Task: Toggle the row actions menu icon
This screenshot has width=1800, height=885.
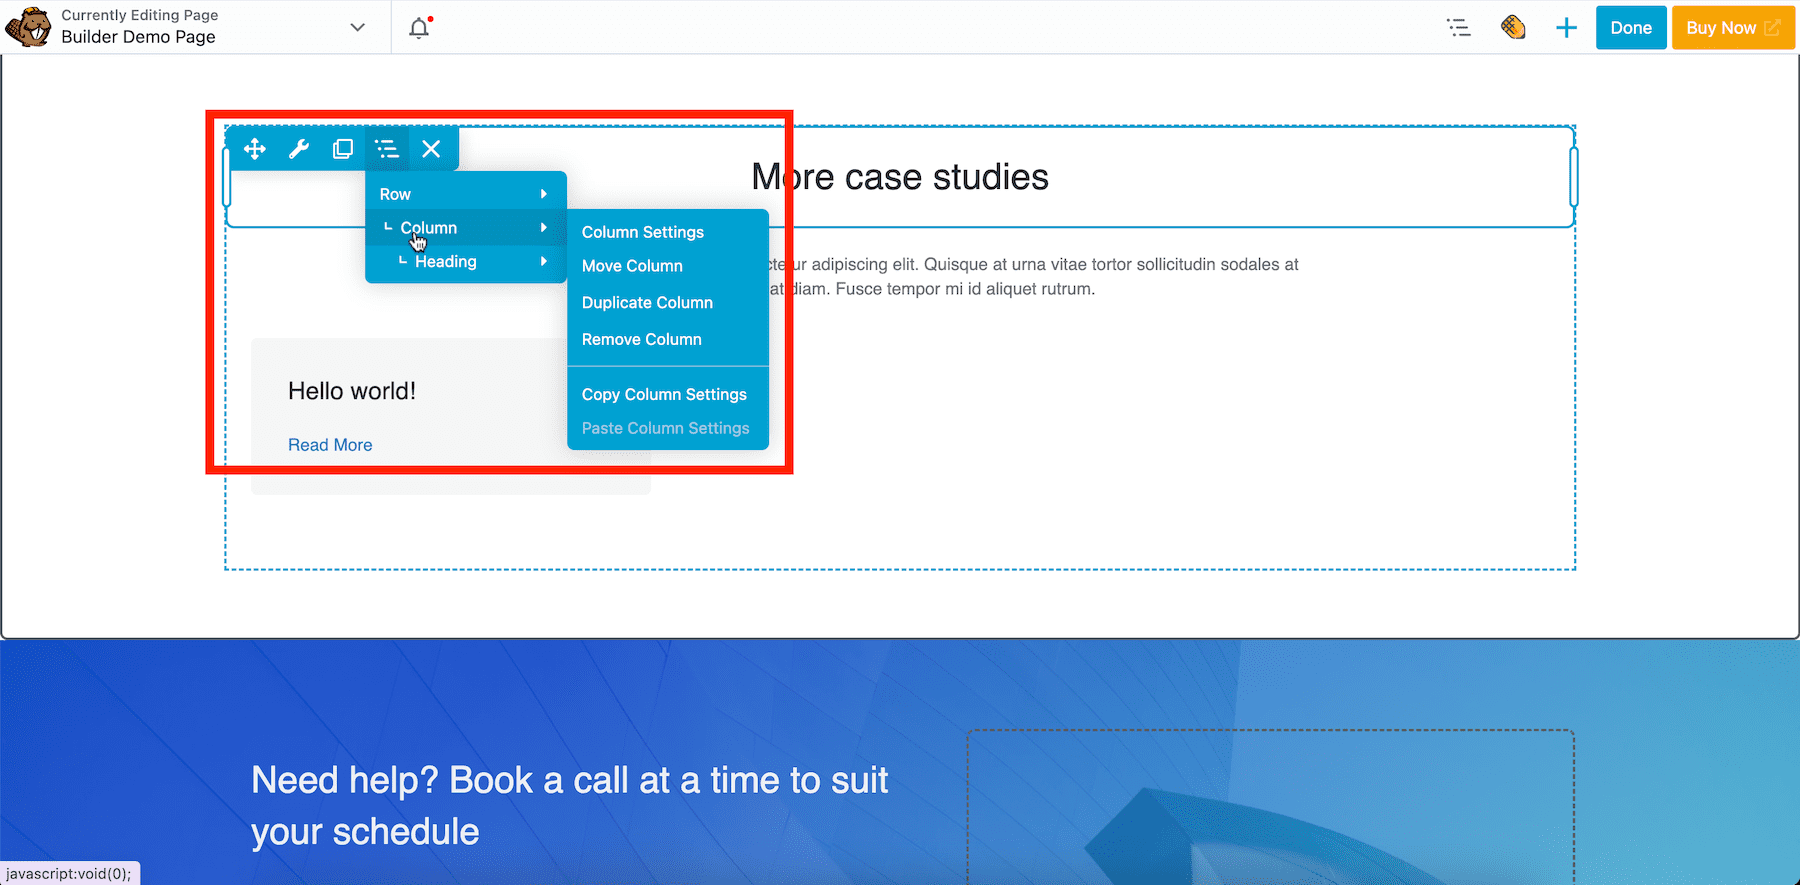Action: tap(387, 149)
